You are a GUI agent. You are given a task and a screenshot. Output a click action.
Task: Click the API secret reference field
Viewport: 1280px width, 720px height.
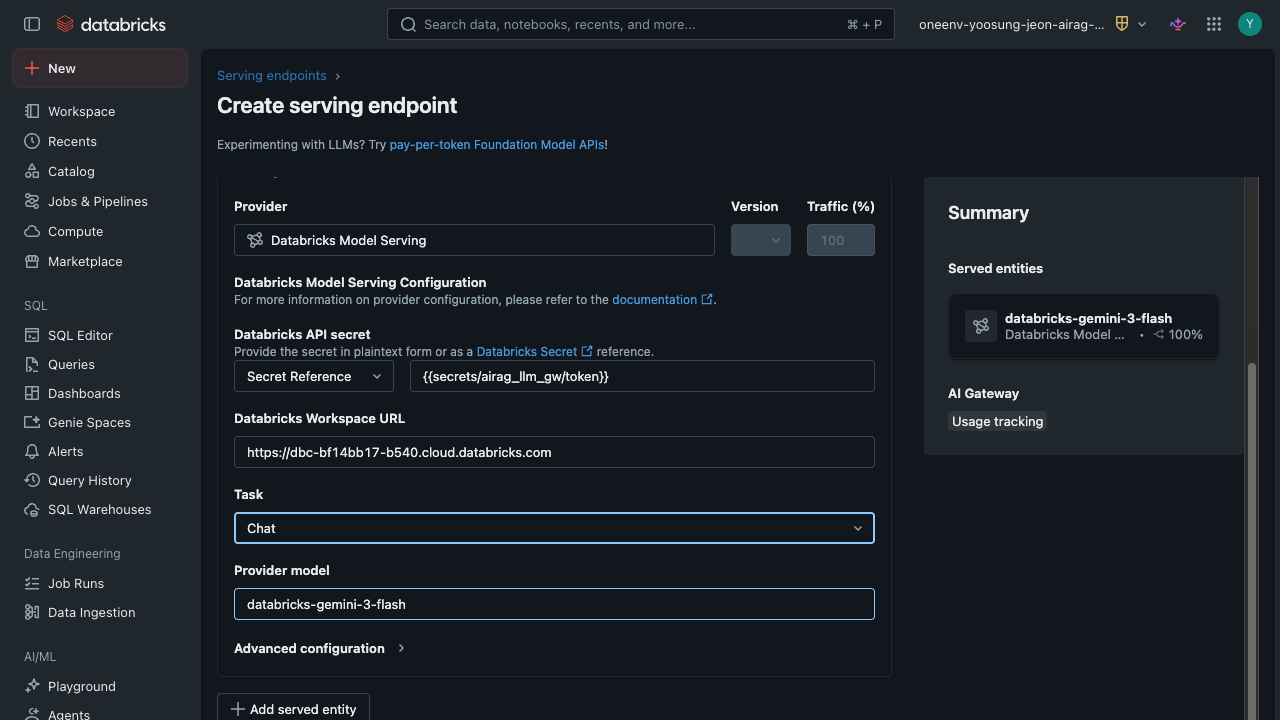tap(642, 376)
